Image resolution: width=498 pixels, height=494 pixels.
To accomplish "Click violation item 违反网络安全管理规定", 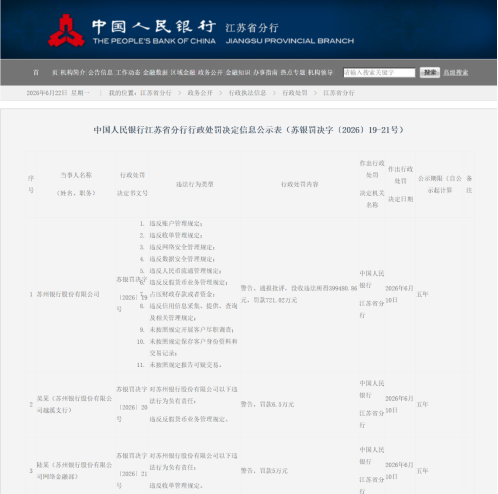I will (182, 247).
